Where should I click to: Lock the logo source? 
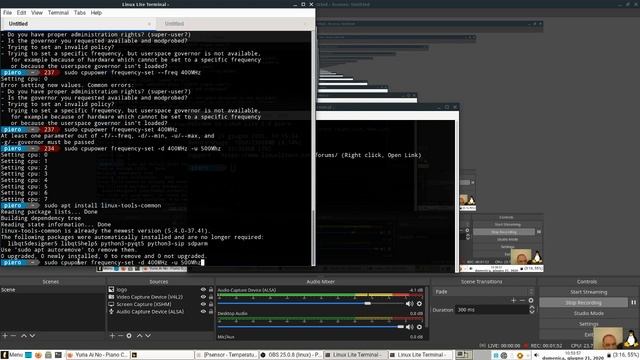(211, 290)
